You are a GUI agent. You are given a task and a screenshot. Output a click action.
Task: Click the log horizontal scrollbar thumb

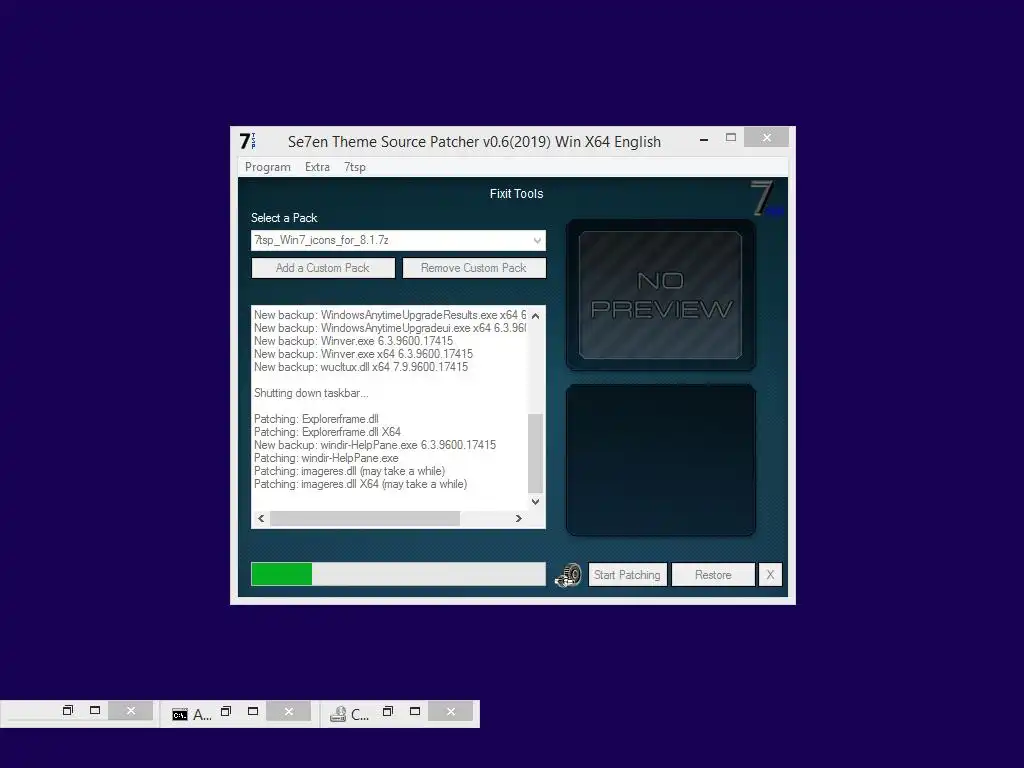click(x=365, y=519)
